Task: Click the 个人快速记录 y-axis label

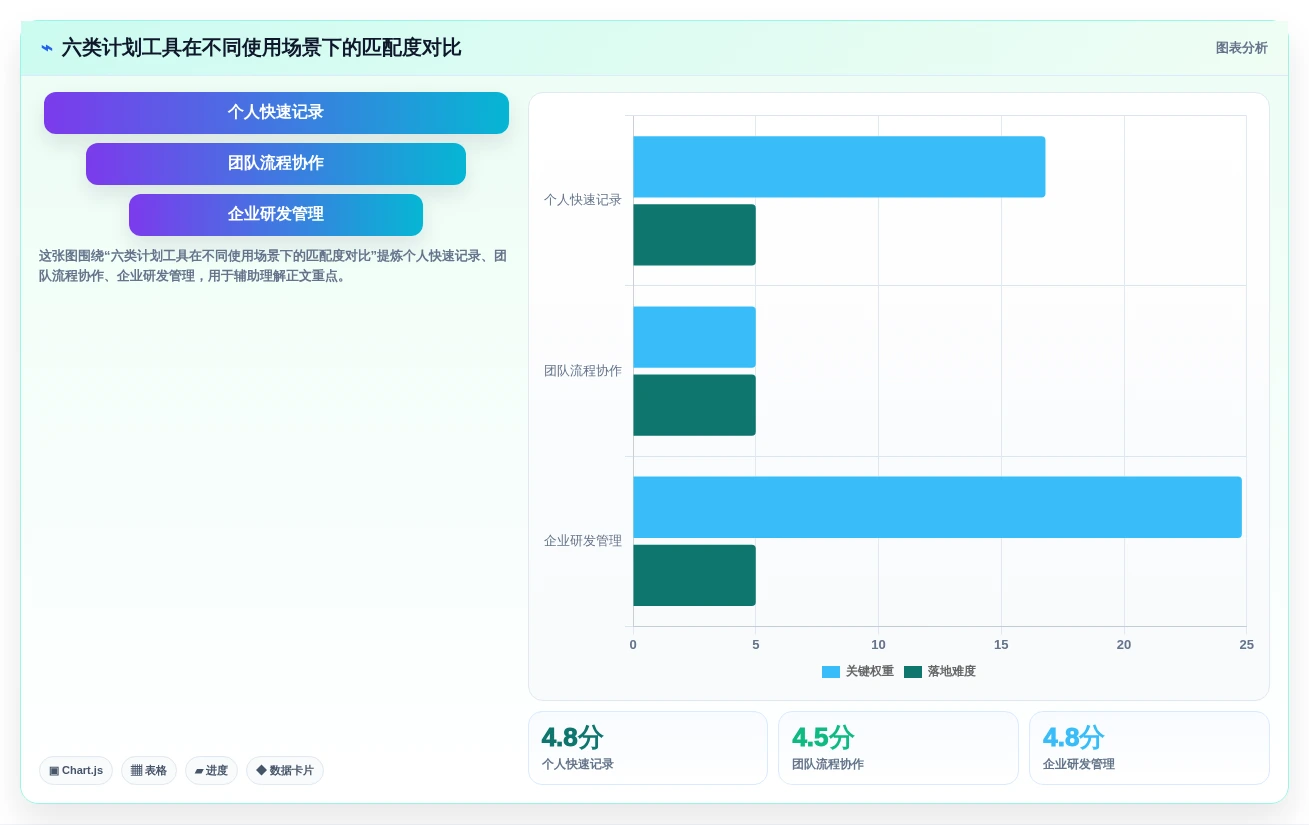Action: 583,200
